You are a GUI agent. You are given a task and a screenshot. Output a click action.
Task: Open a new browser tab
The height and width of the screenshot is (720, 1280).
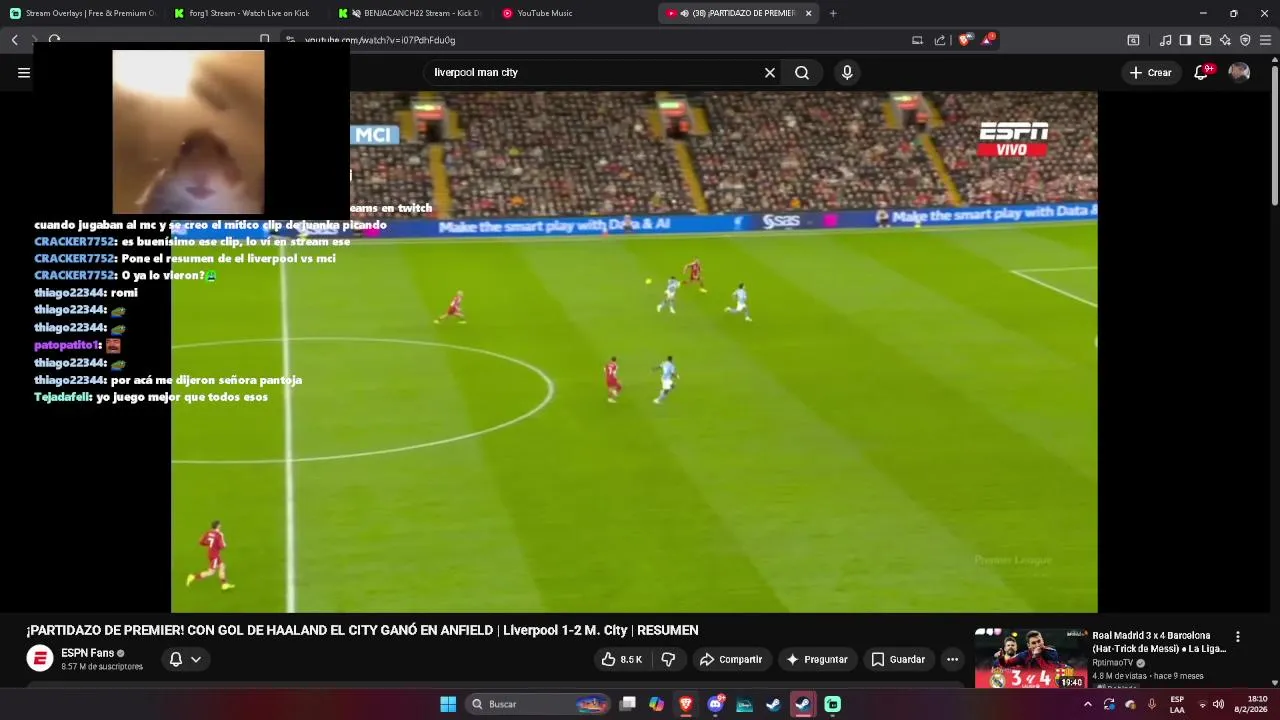[833, 13]
